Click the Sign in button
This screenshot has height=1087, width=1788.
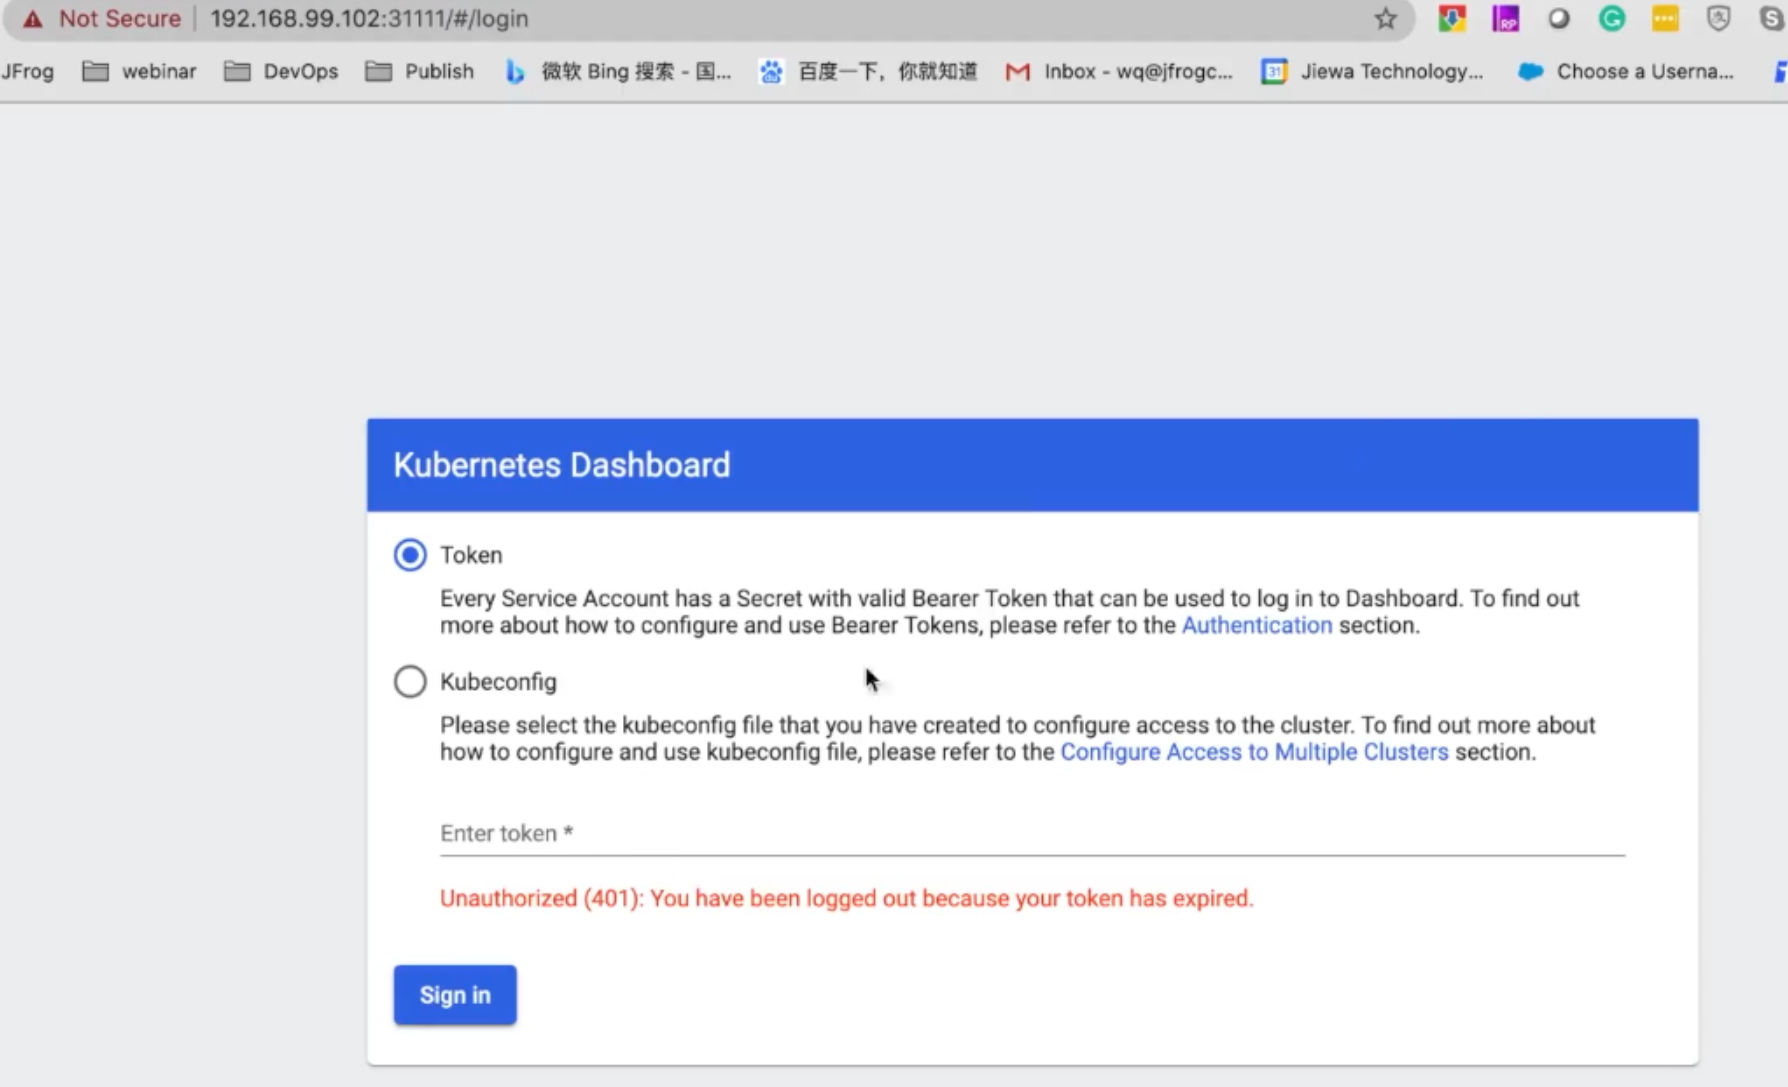[455, 995]
